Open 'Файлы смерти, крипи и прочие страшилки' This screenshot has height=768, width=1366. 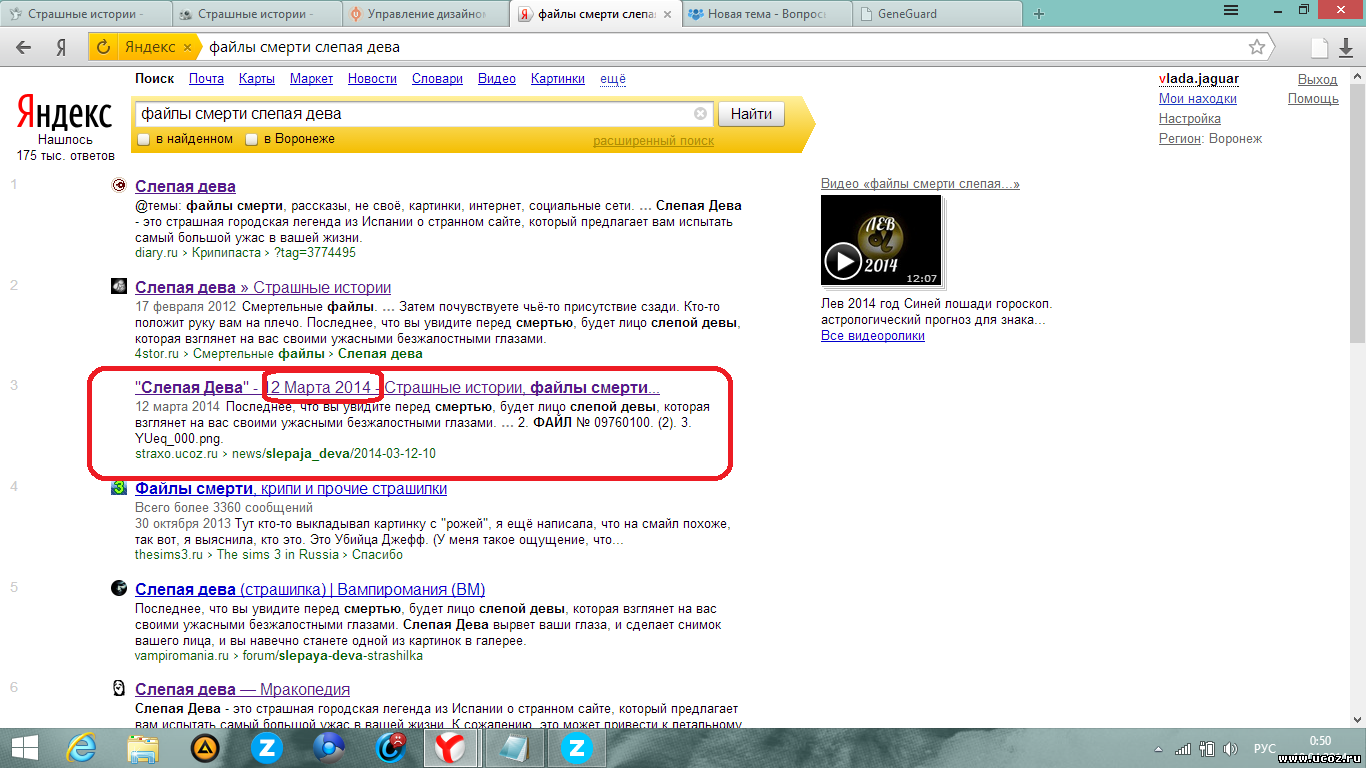click(291, 488)
